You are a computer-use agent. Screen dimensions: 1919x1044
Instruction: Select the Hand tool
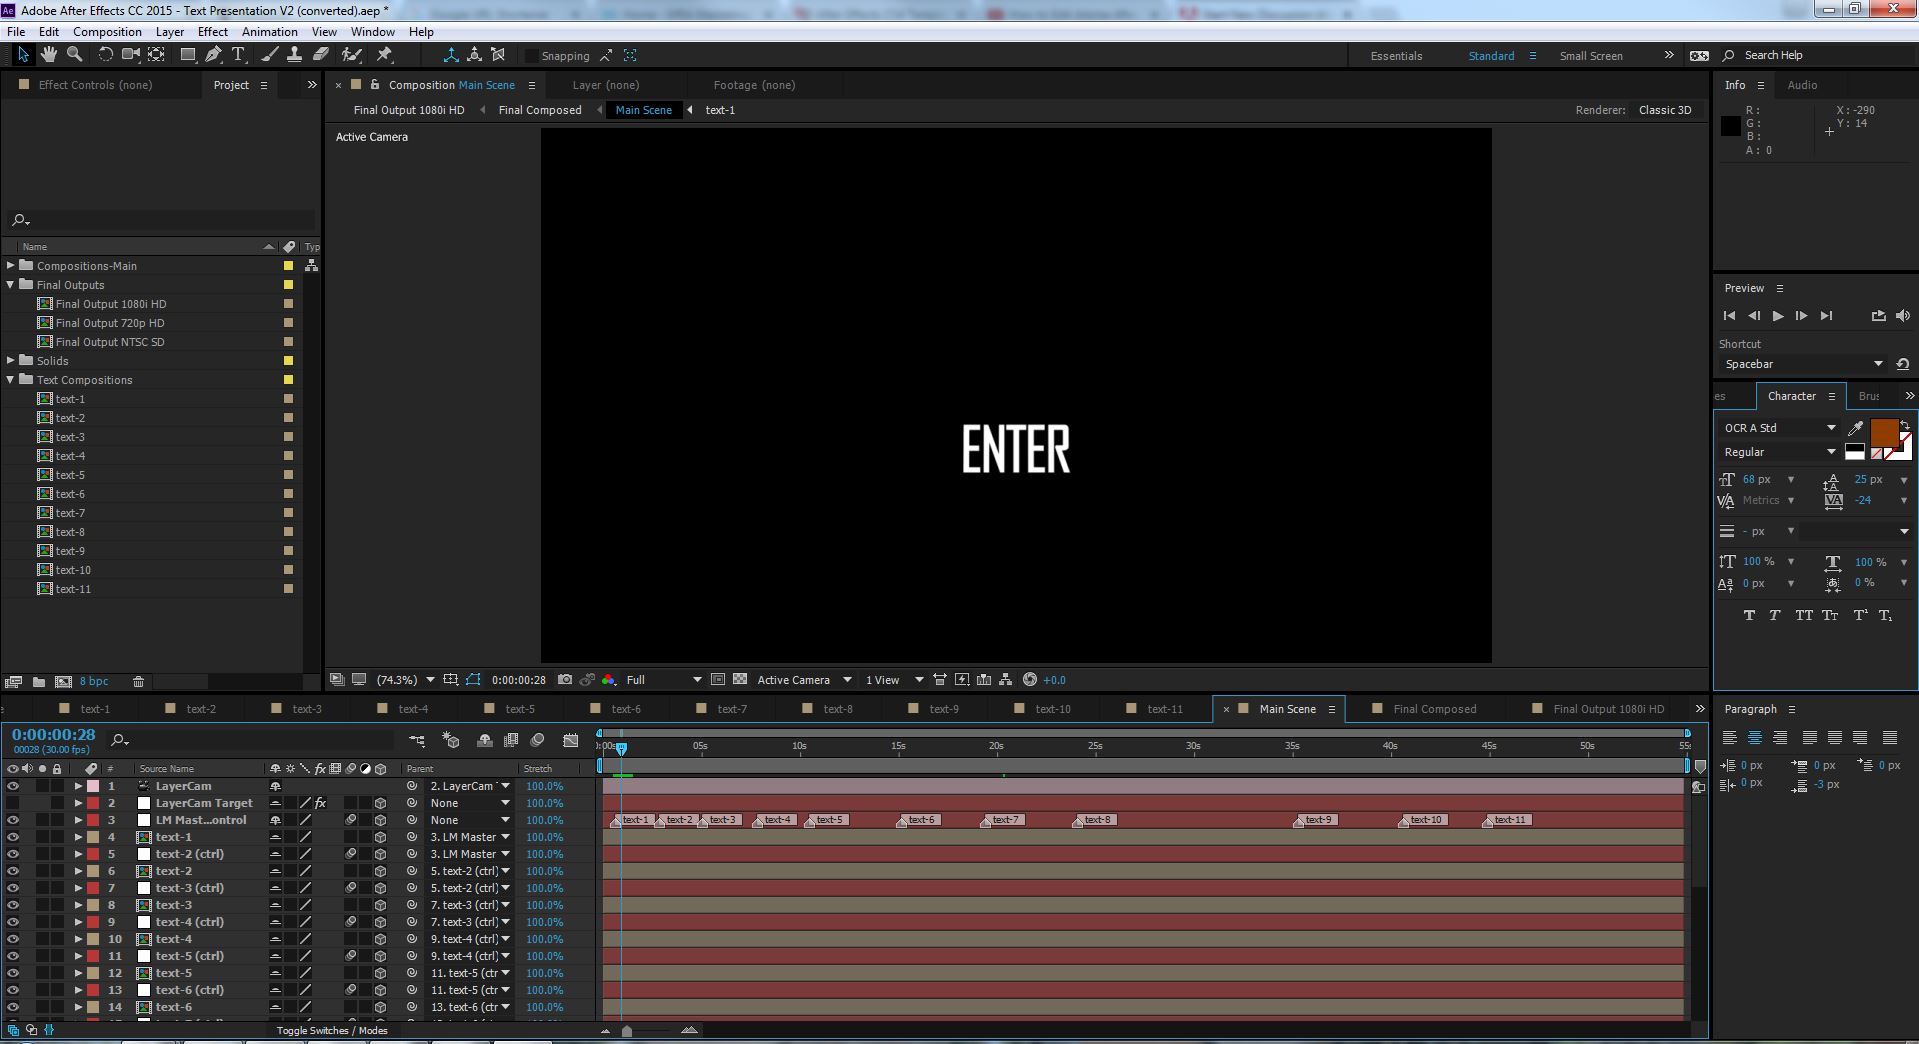pos(47,55)
